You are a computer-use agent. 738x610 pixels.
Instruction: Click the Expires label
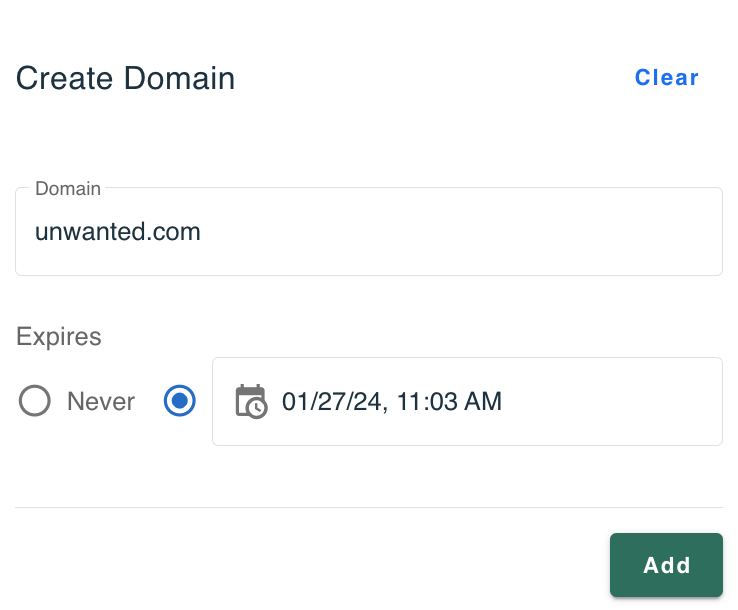59,337
